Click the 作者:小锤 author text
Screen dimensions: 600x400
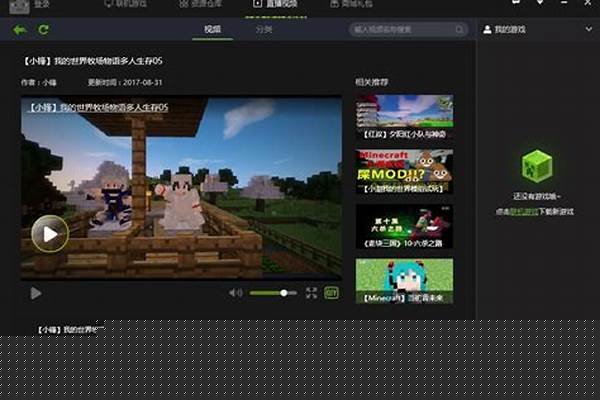[39, 82]
